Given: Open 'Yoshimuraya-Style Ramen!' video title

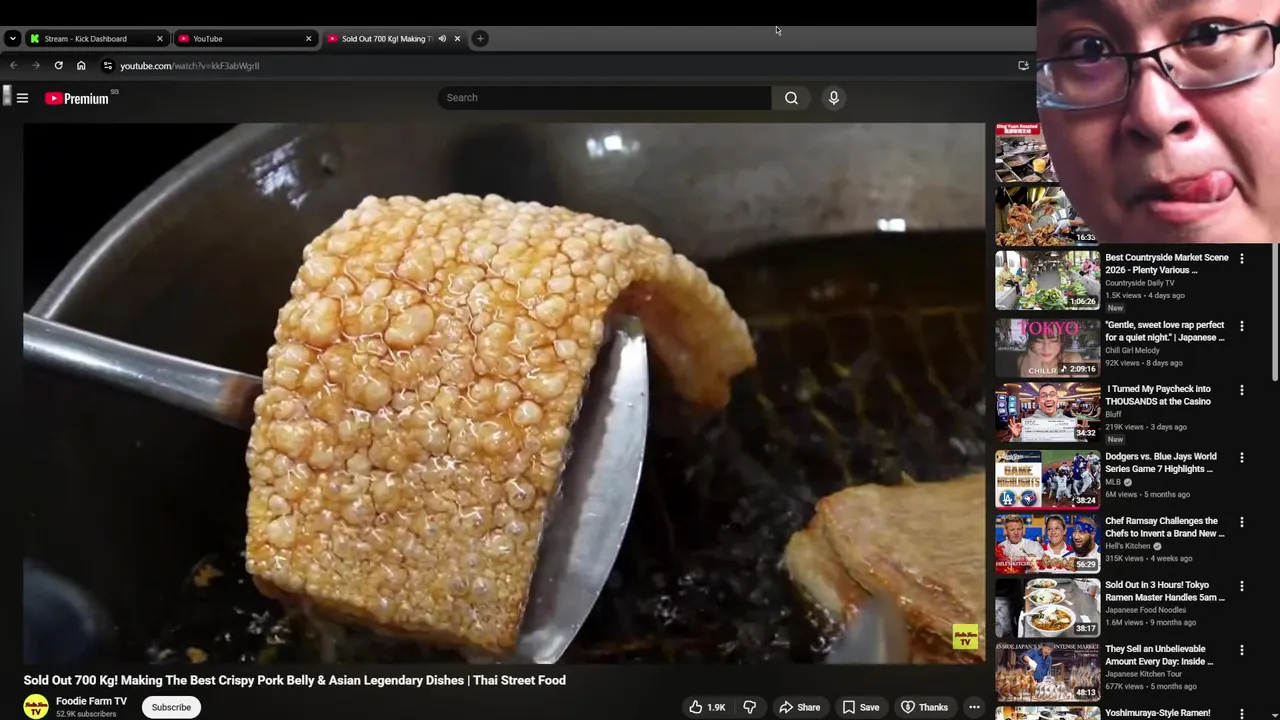Looking at the screenshot, I should tap(1157, 713).
